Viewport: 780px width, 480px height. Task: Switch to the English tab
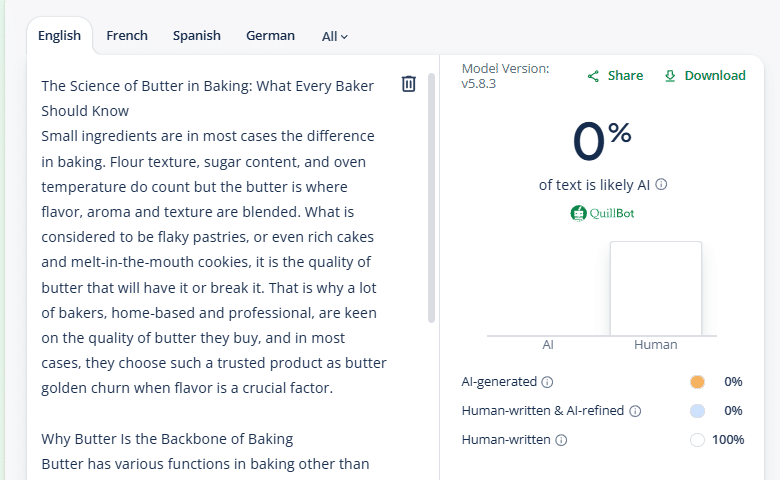(59, 36)
